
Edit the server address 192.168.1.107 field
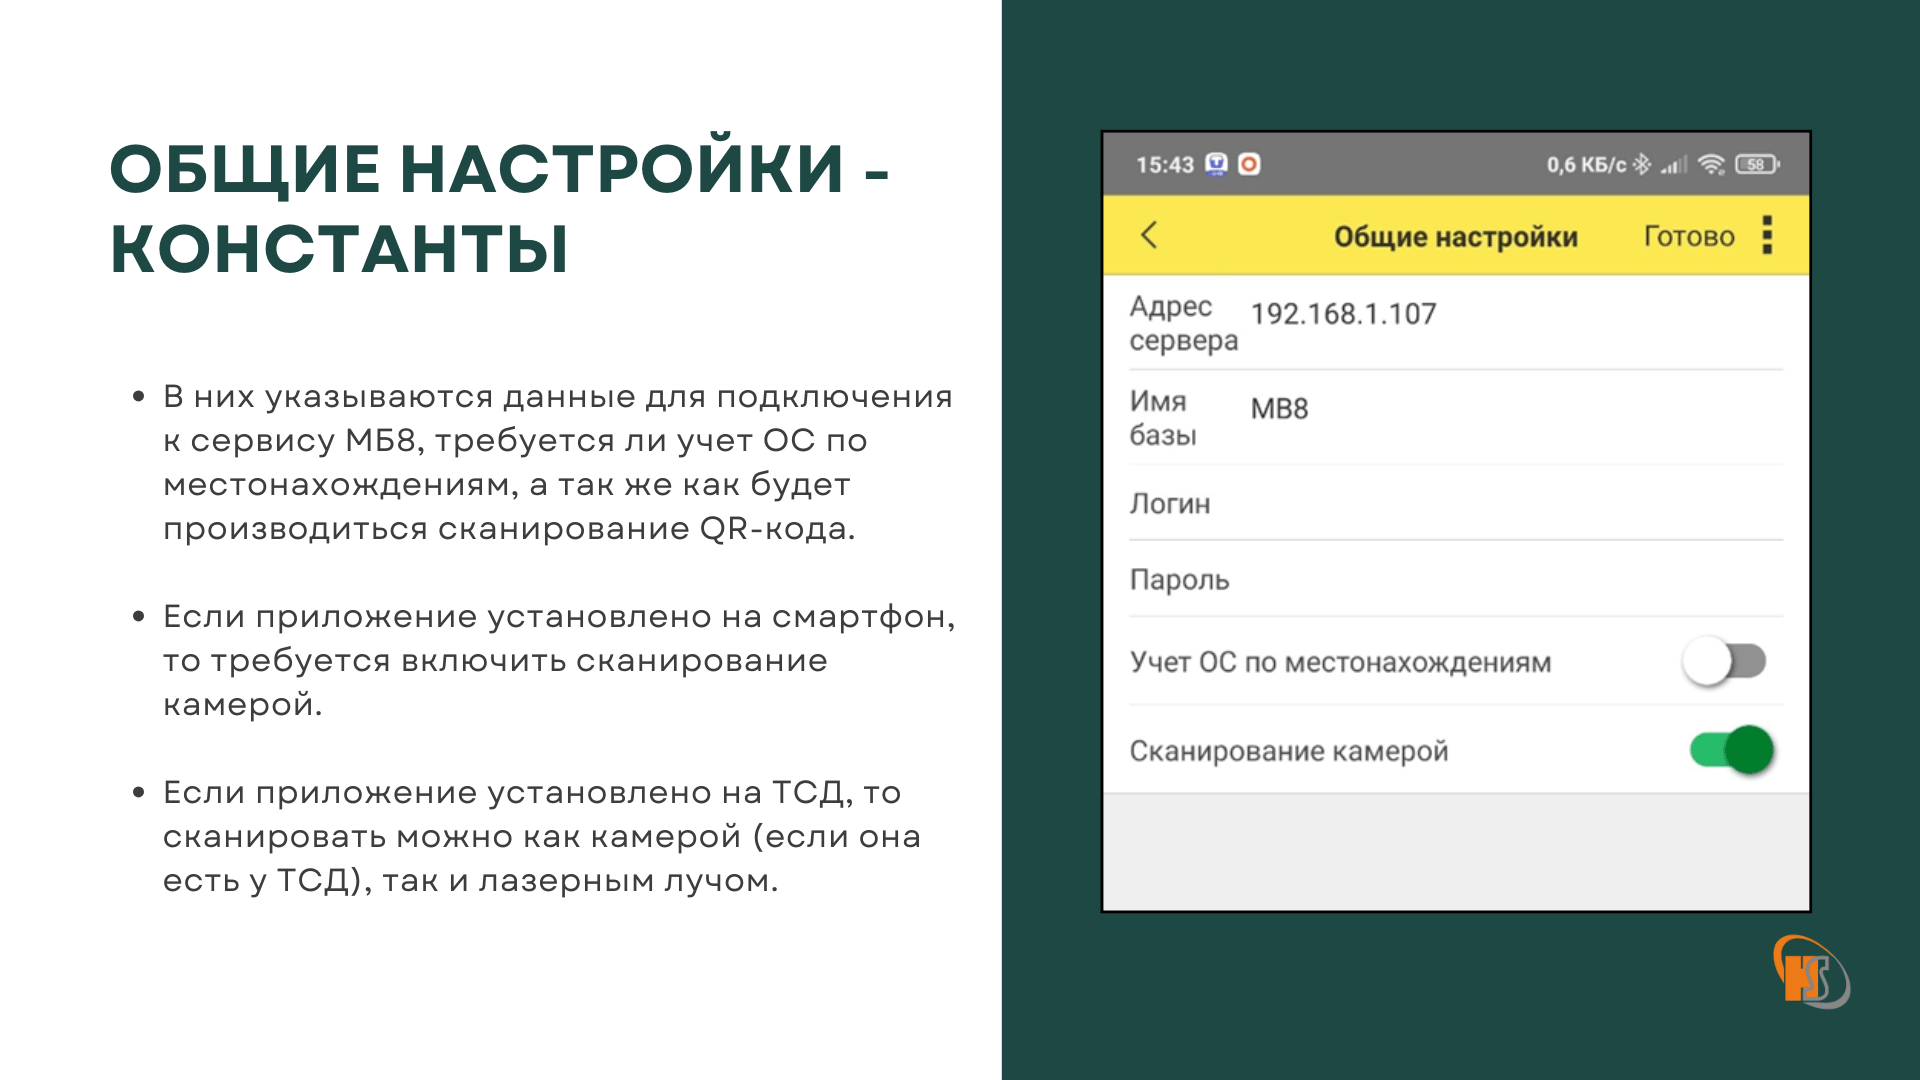tap(1343, 314)
